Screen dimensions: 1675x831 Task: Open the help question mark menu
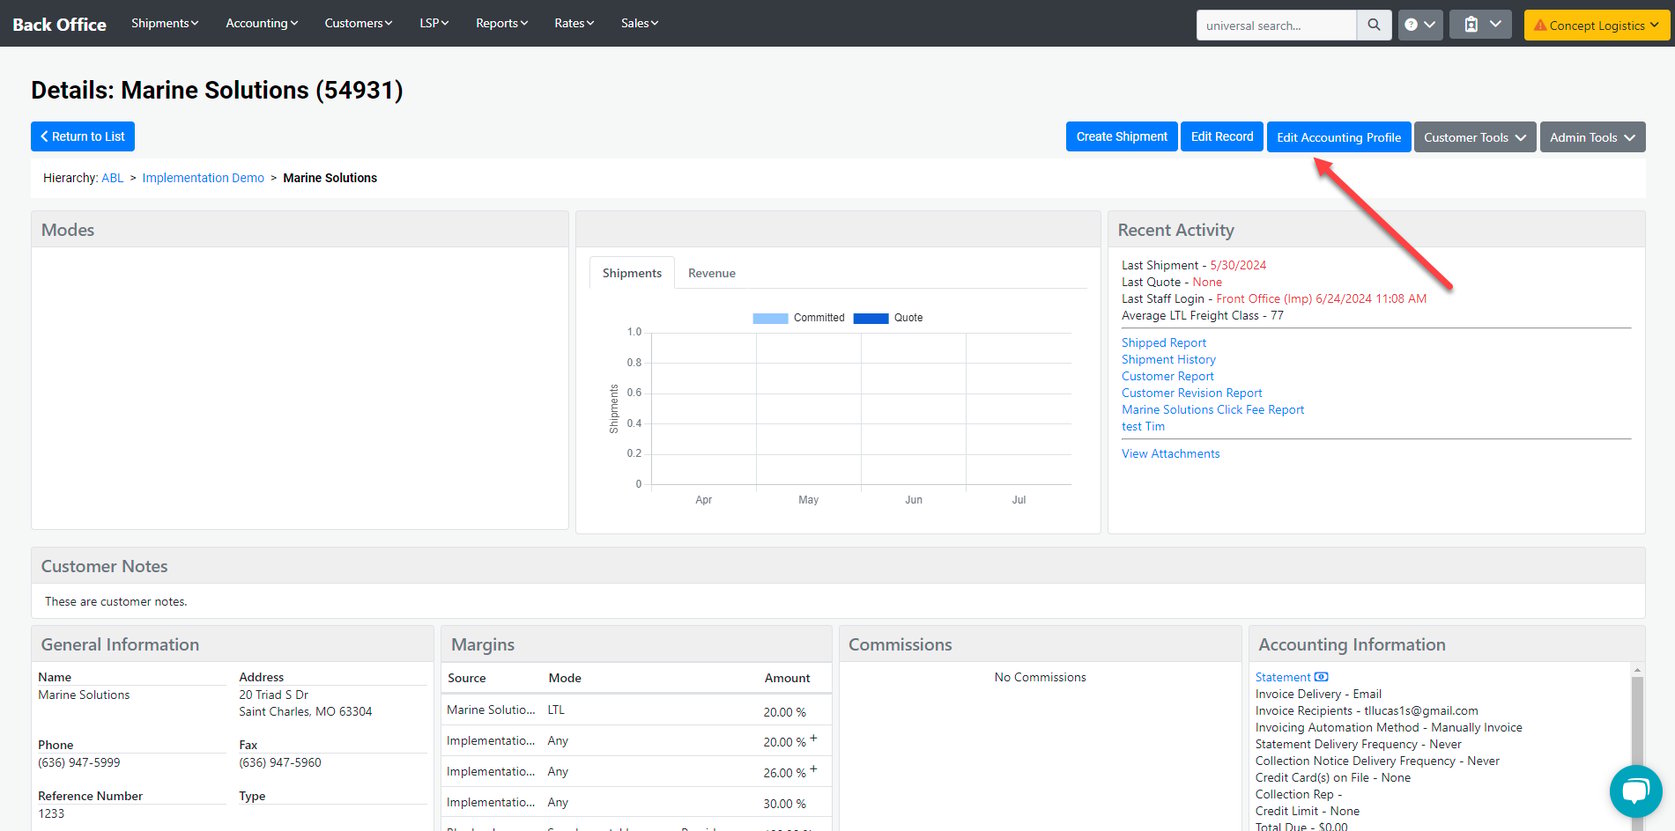1419,25
